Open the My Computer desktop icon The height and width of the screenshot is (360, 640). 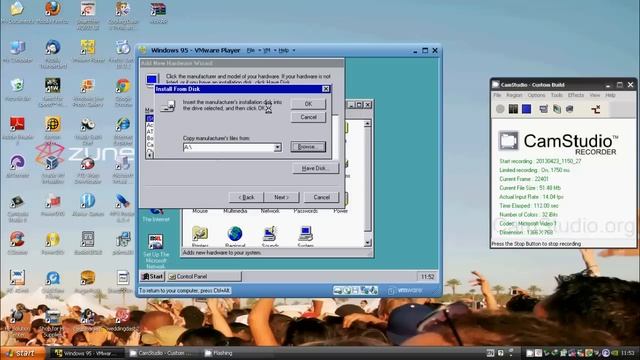click(x=17, y=48)
